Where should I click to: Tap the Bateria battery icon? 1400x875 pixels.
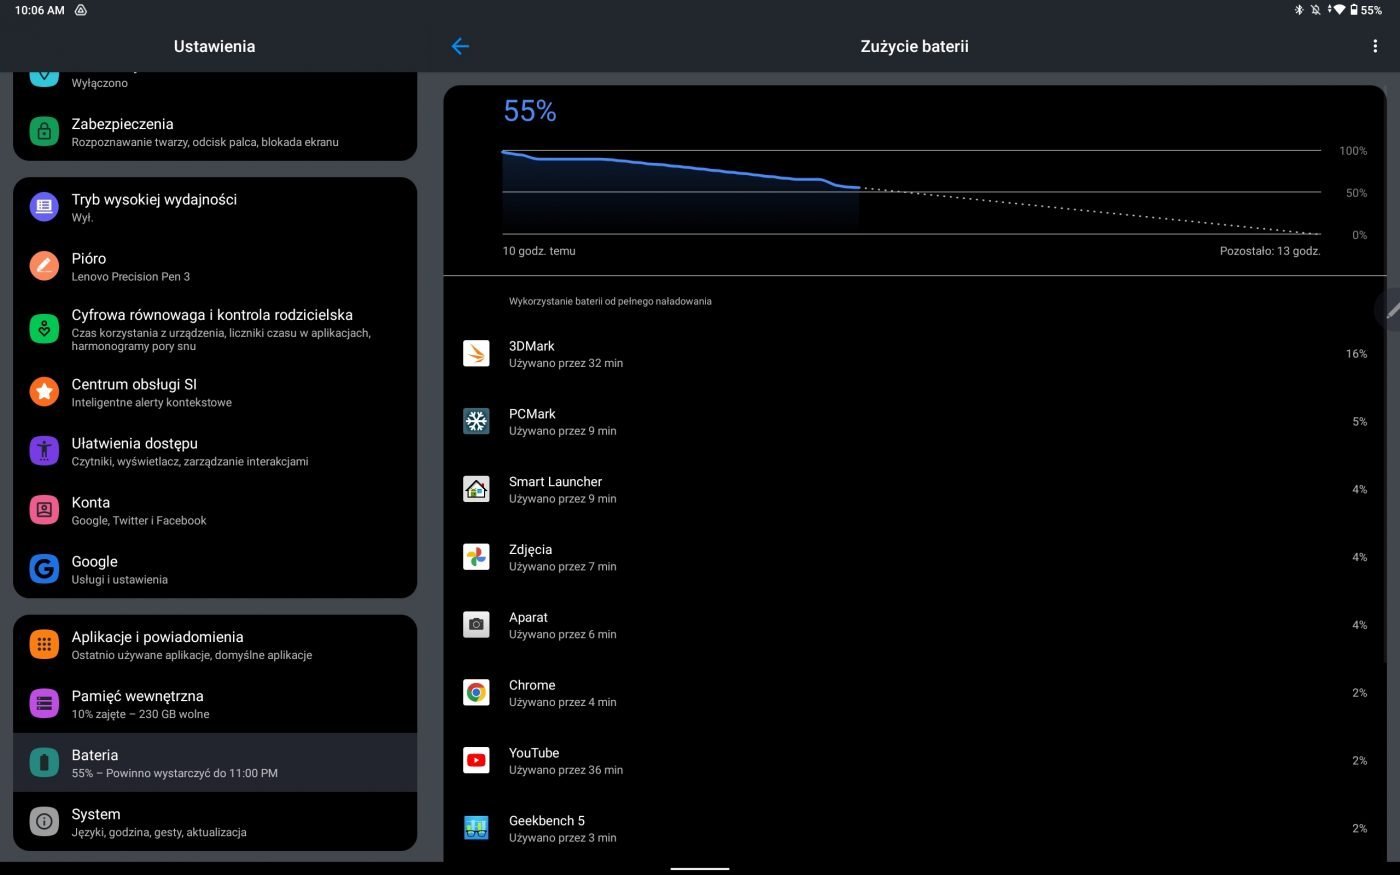pos(44,763)
